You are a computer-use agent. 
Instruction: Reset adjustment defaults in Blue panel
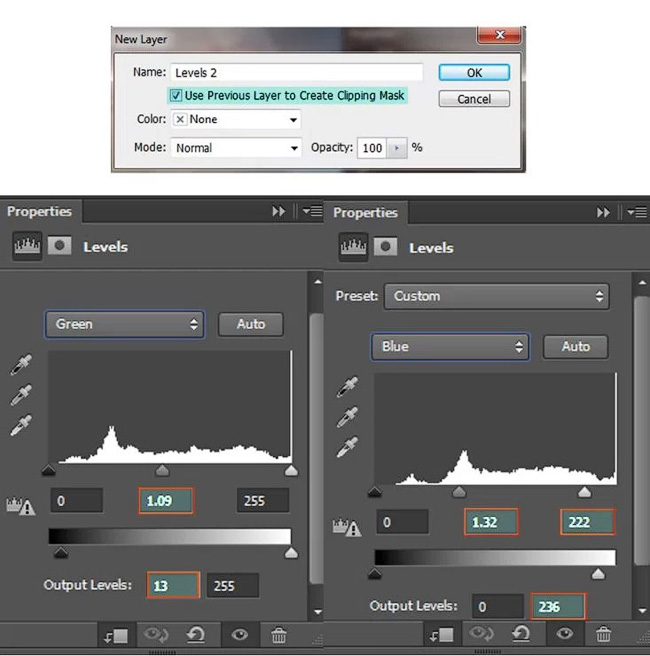coord(521,633)
